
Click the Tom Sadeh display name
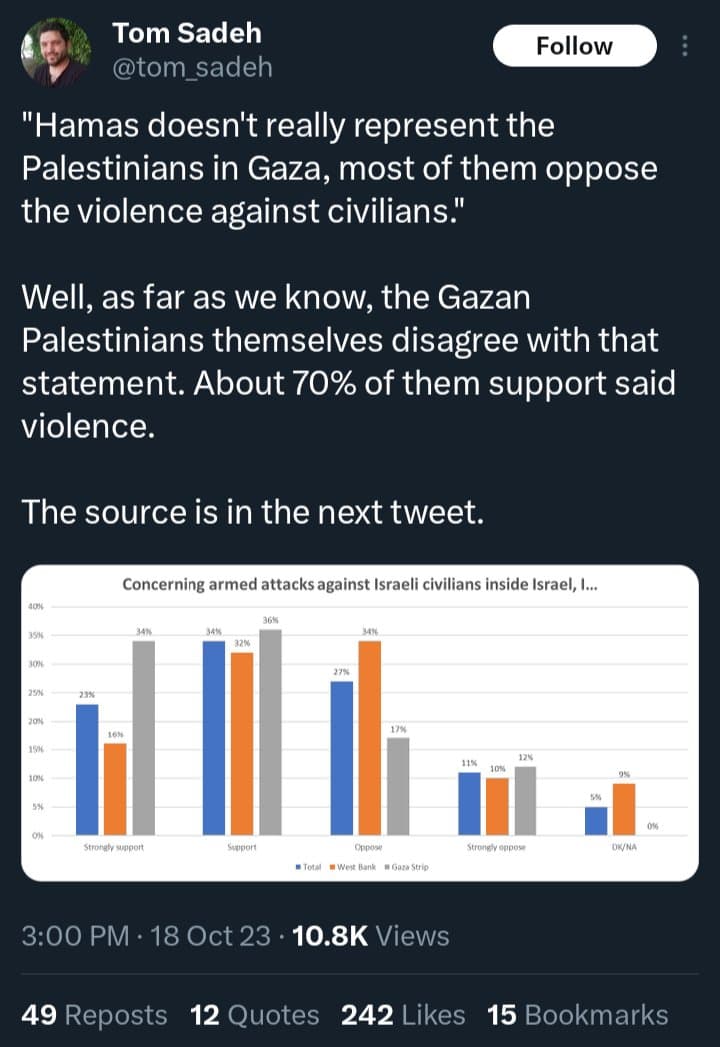(x=187, y=32)
